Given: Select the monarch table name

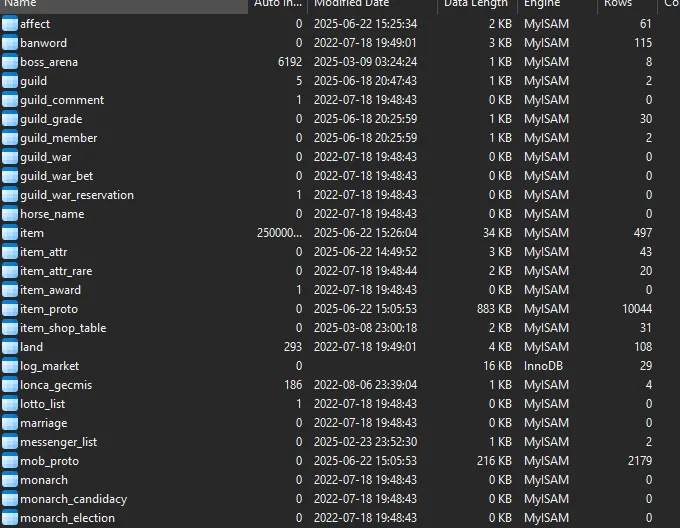Looking at the screenshot, I should [44, 480].
